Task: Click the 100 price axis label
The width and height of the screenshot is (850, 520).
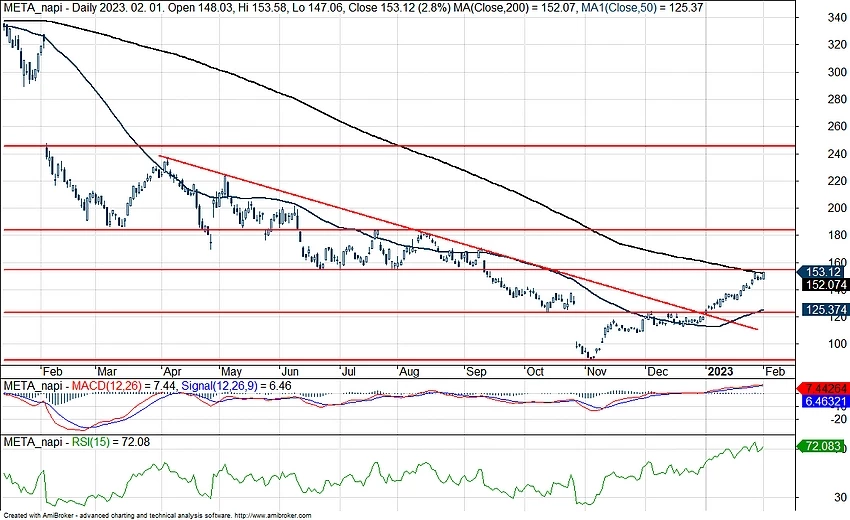Action: pyautogui.click(x=836, y=344)
